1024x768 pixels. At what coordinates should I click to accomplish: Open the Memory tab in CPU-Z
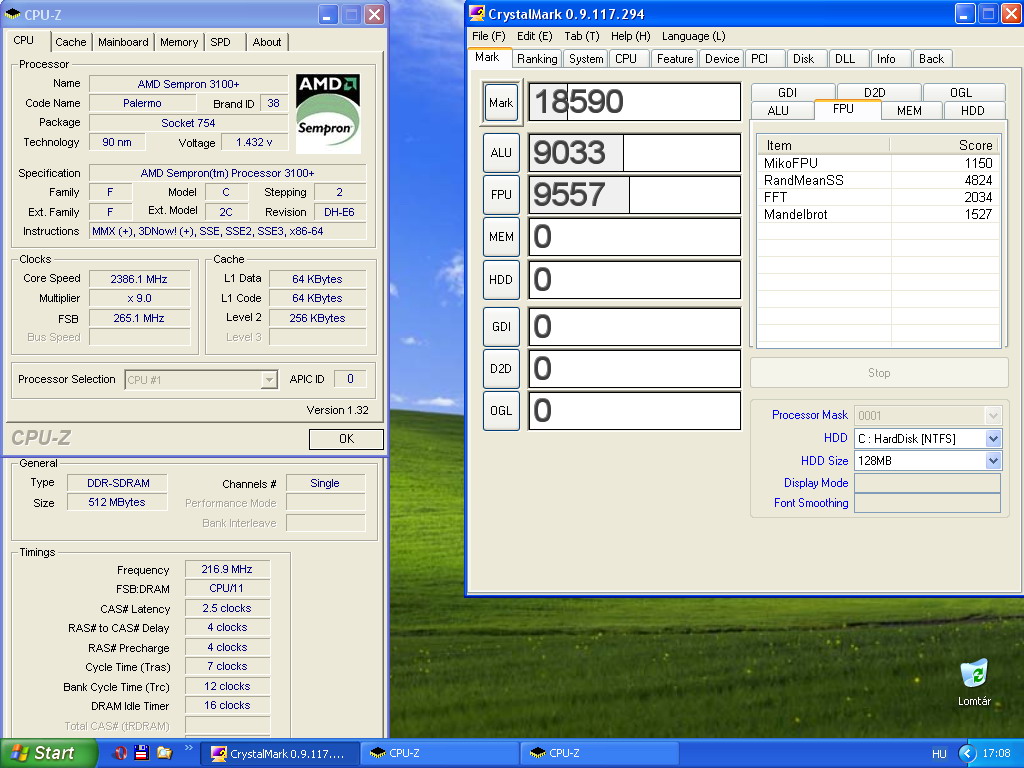click(179, 42)
